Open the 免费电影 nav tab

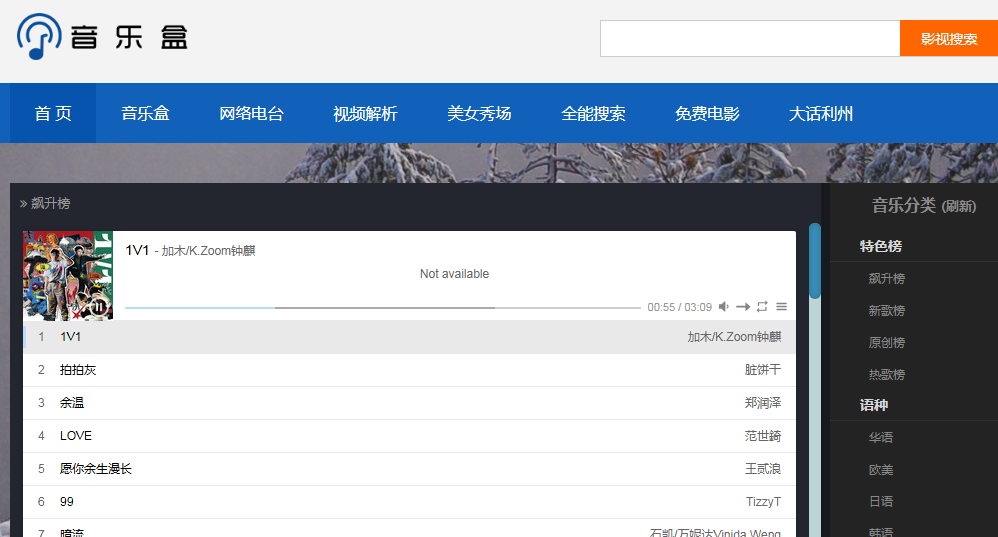pyautogui.click(x=707, y=113)
